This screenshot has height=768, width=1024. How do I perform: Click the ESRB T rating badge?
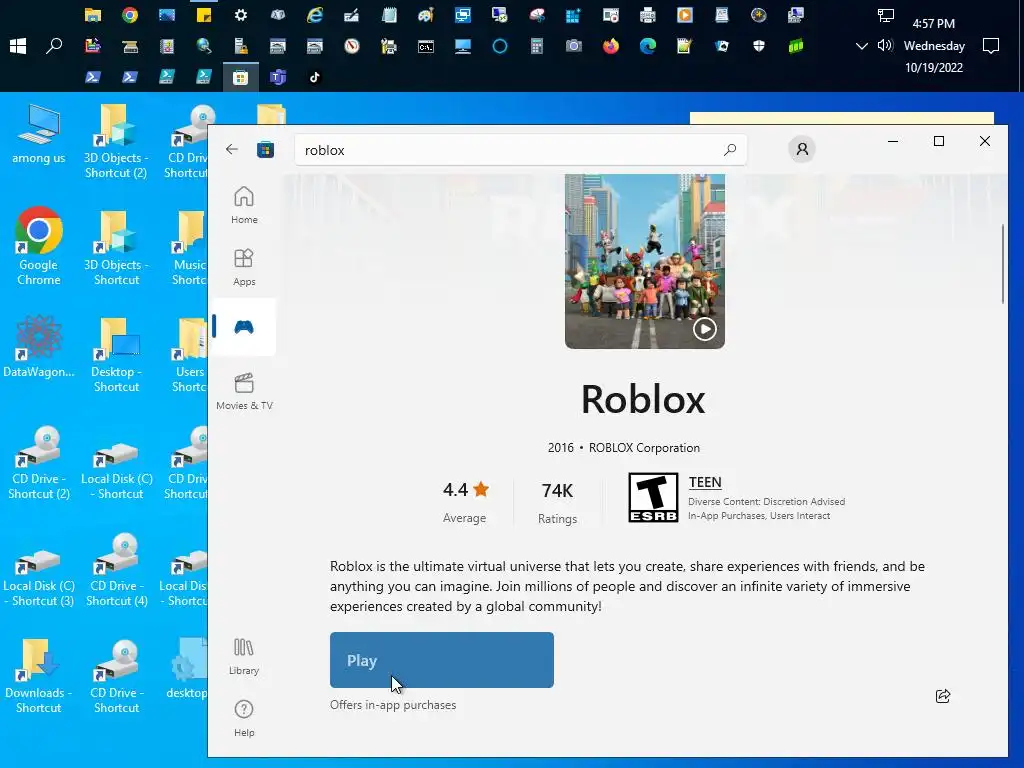click(653, 498)
